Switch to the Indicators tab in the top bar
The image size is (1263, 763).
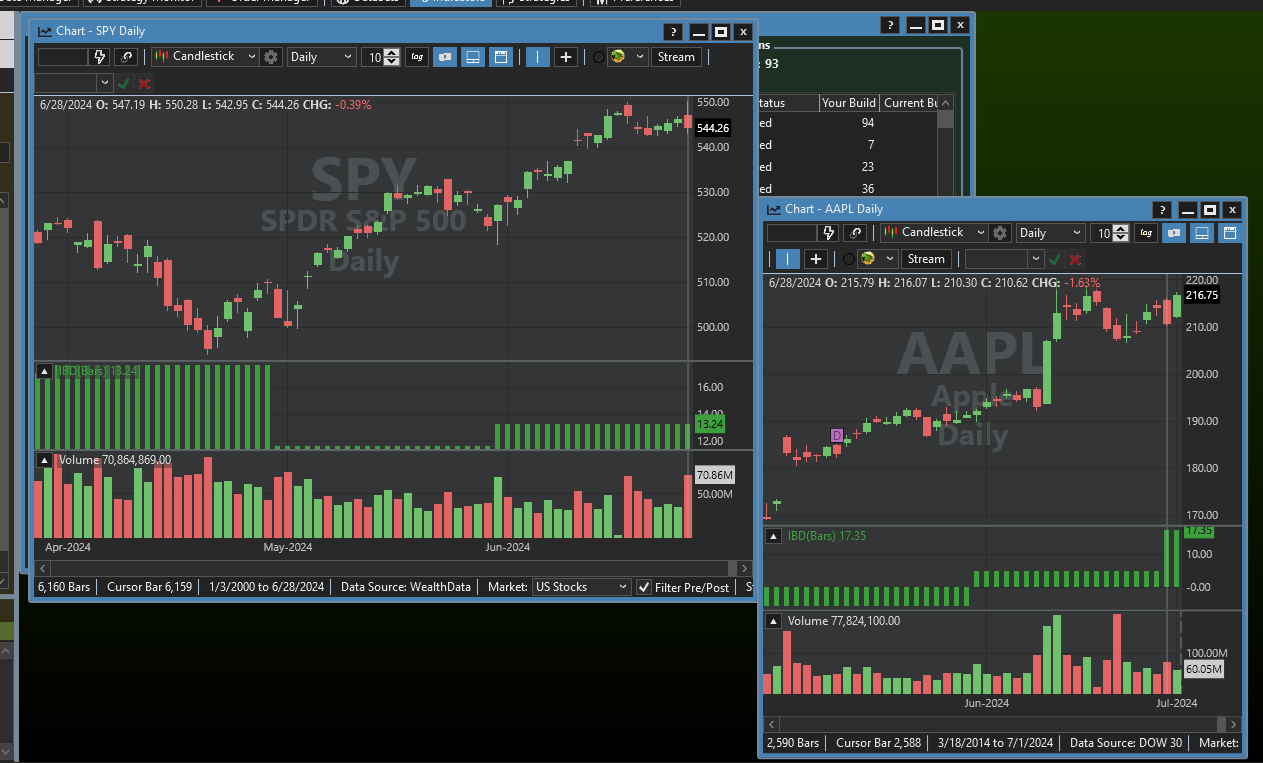click(x=451, y=3)
